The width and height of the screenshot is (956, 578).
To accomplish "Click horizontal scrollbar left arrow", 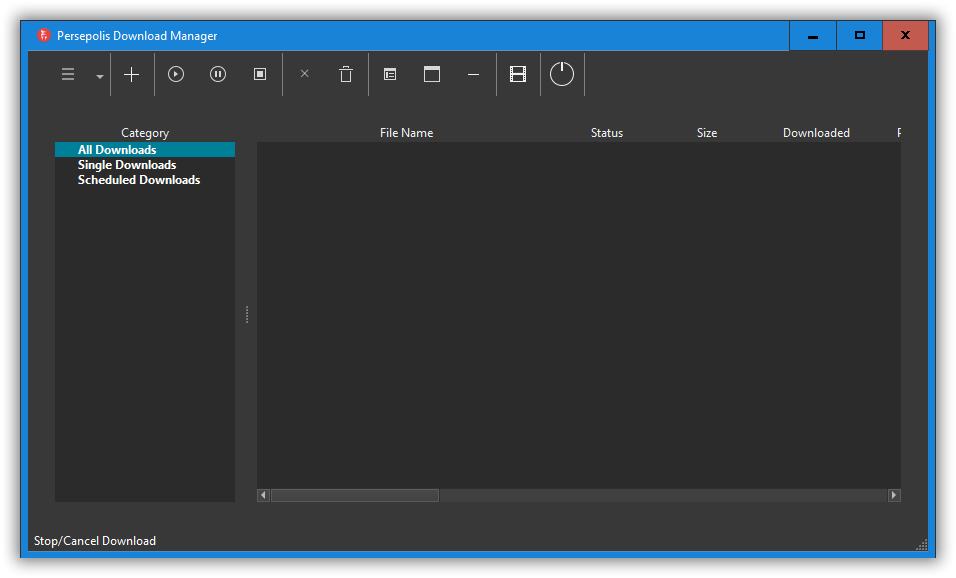I will point(263,495).
